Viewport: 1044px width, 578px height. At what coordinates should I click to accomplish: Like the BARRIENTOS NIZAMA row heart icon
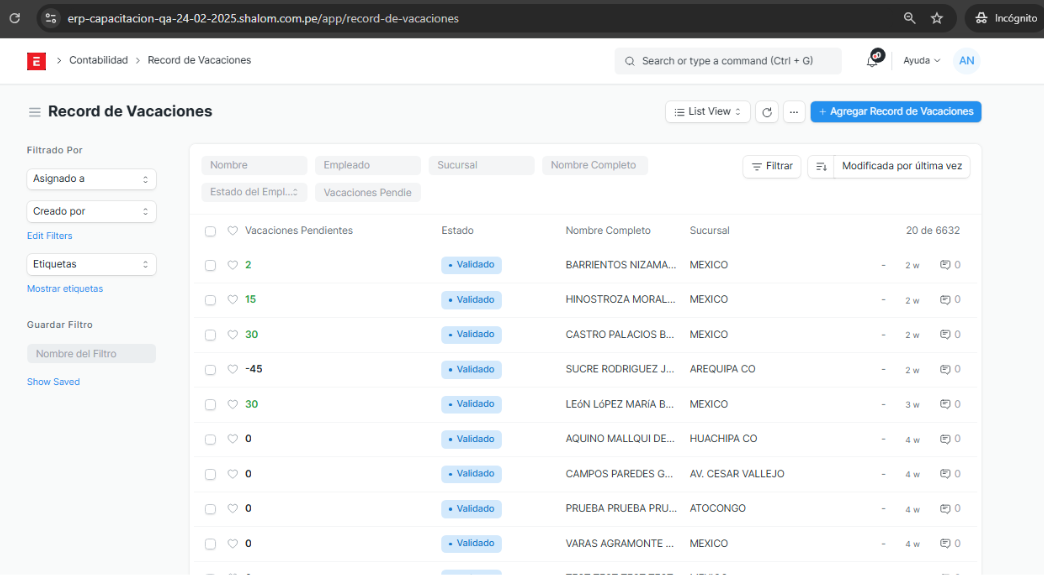point(233,265)
